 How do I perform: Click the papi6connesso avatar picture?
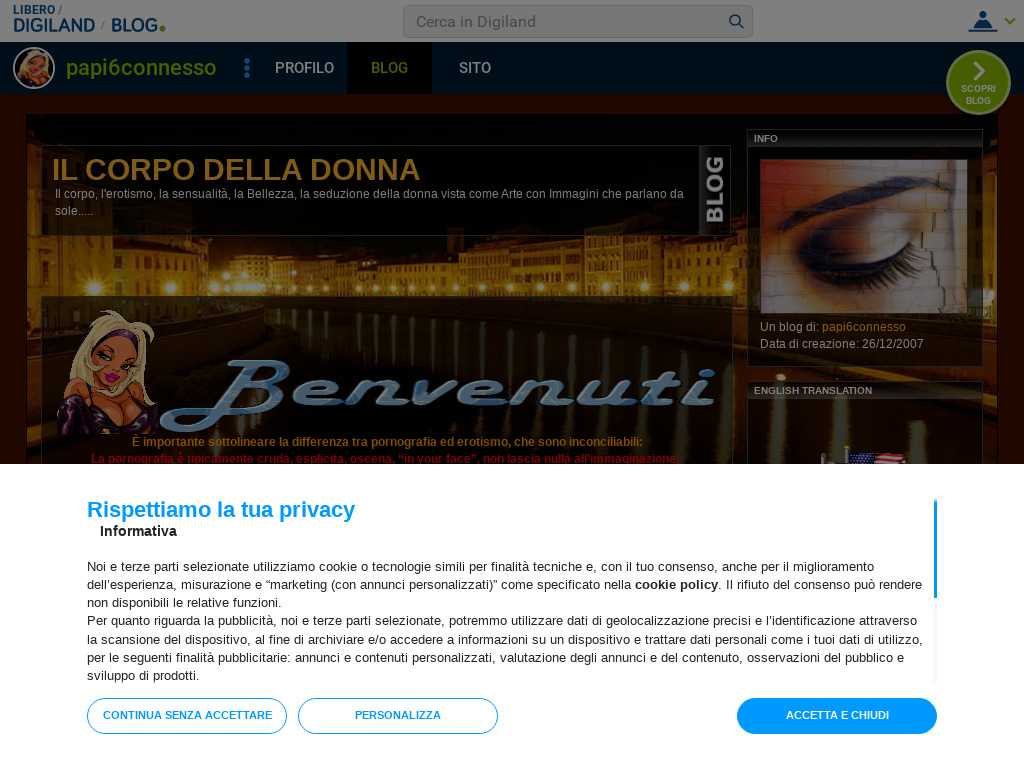(34, 68)
